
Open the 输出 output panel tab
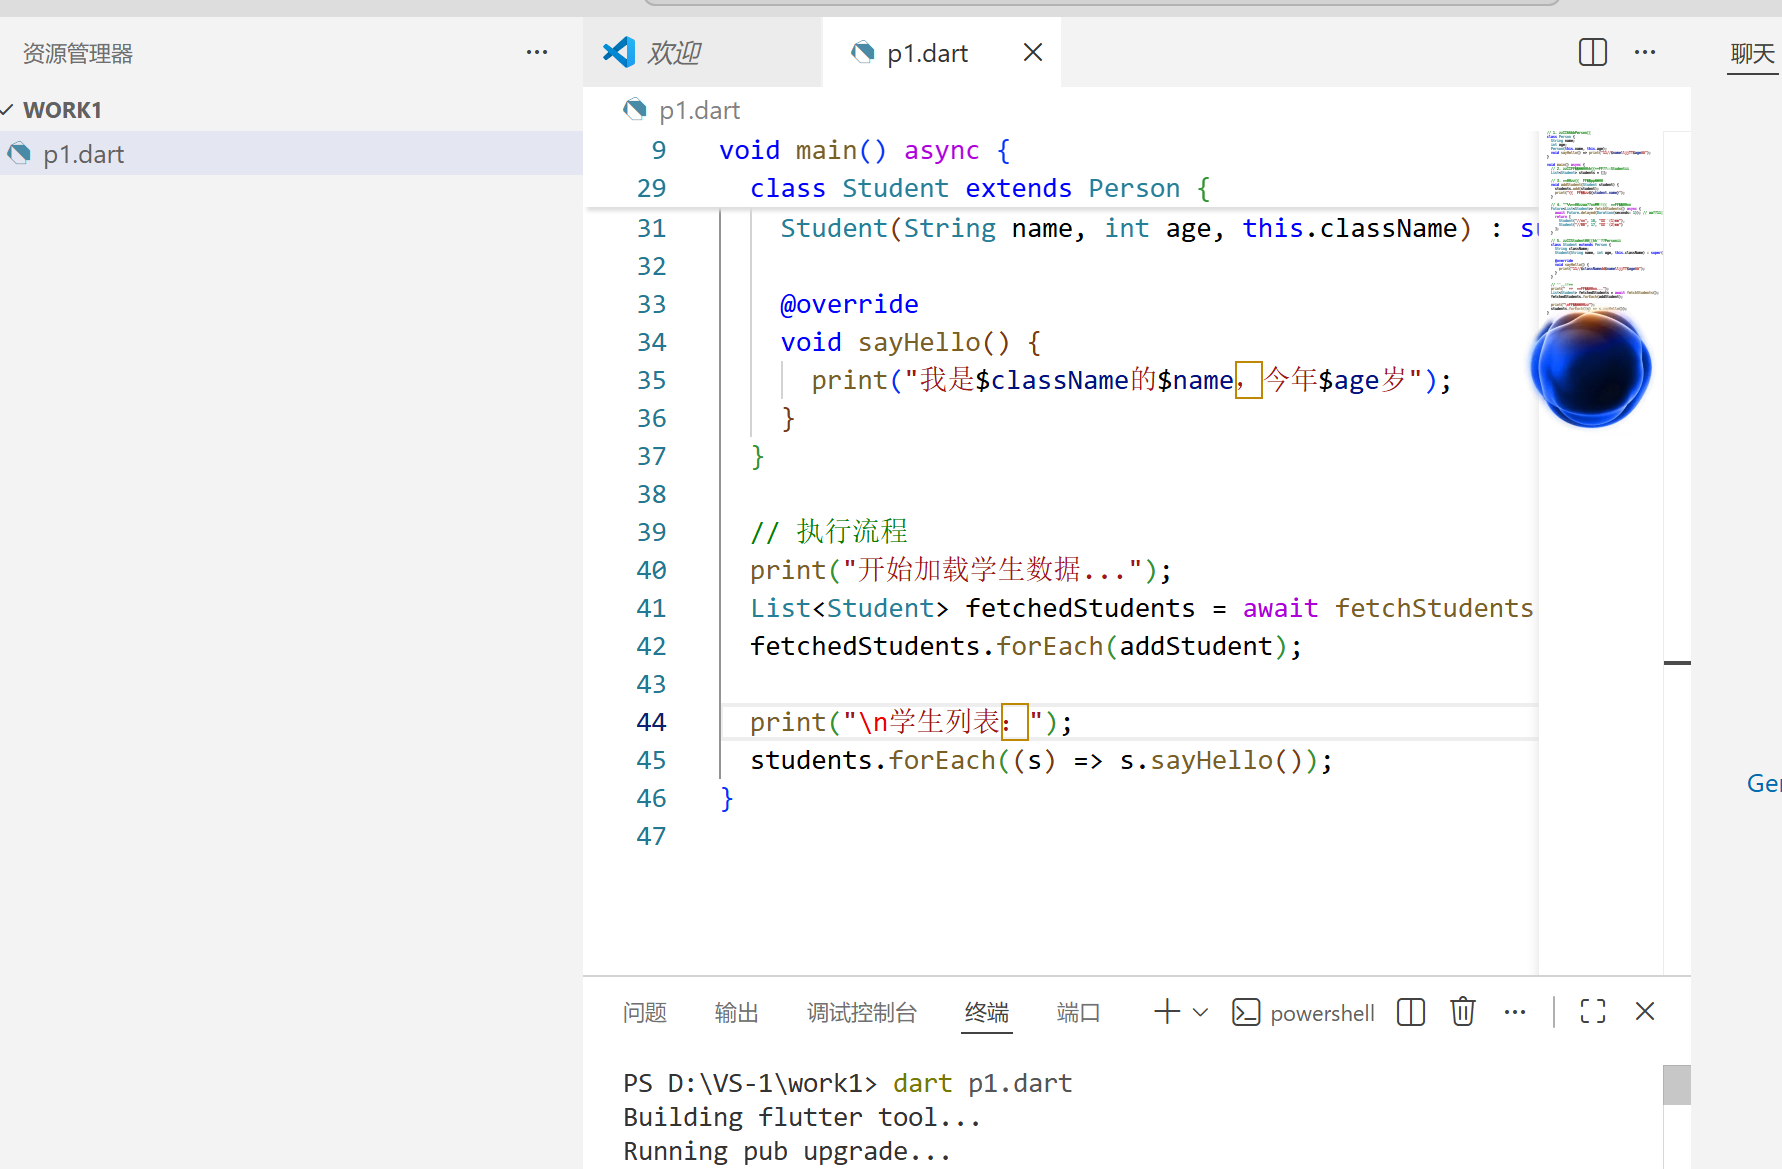[736, 1013]
